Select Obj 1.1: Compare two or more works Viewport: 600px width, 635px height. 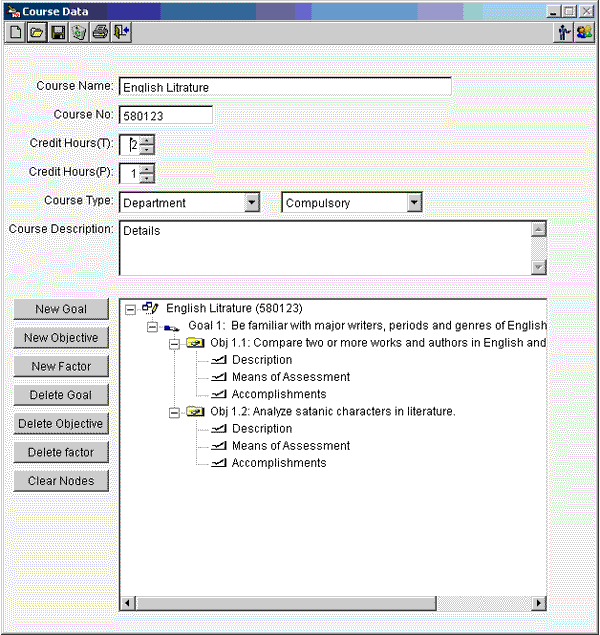378,343
